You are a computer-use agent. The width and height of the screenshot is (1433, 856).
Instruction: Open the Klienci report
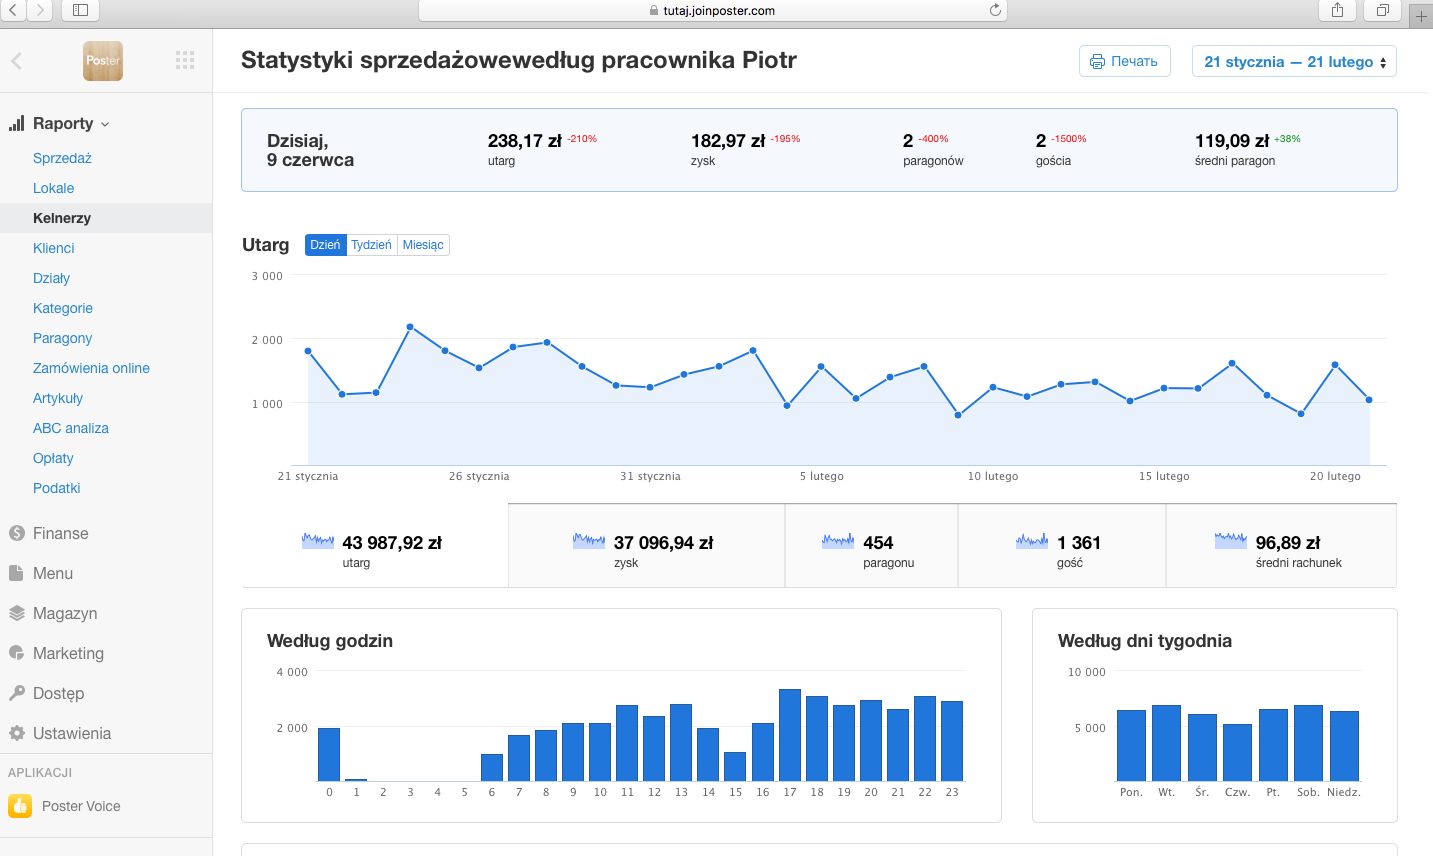point(54,248)
